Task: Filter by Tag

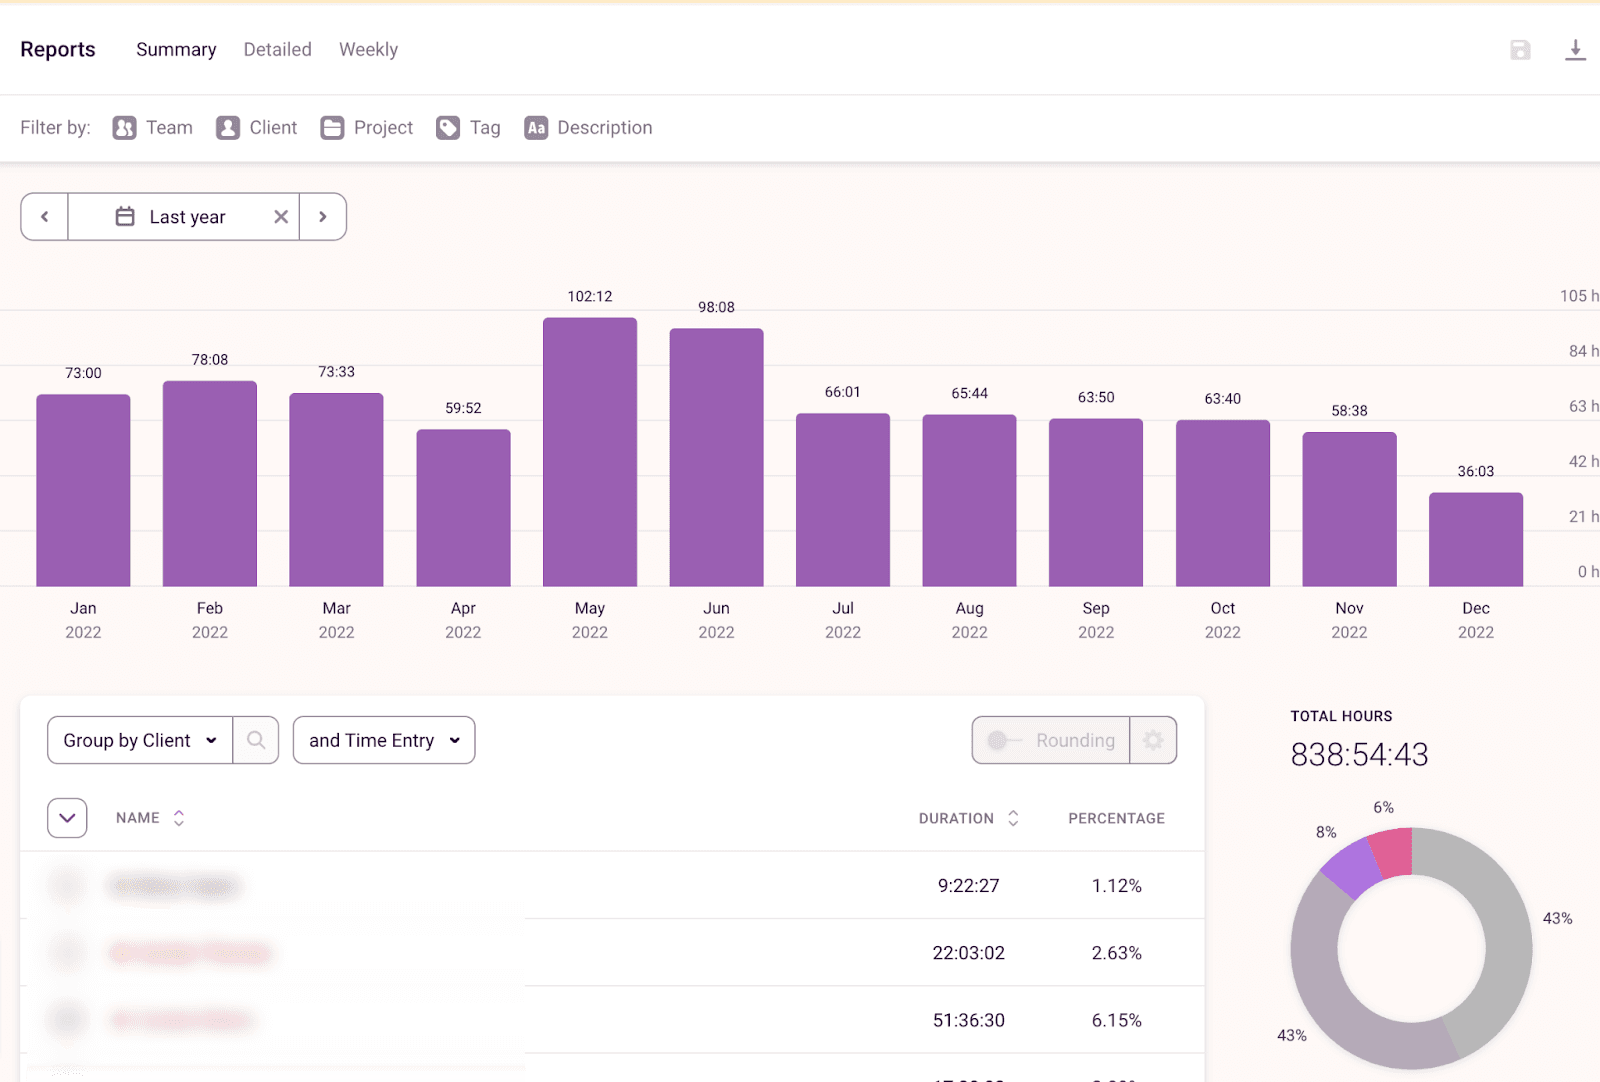Action: [x=469, y=128]
